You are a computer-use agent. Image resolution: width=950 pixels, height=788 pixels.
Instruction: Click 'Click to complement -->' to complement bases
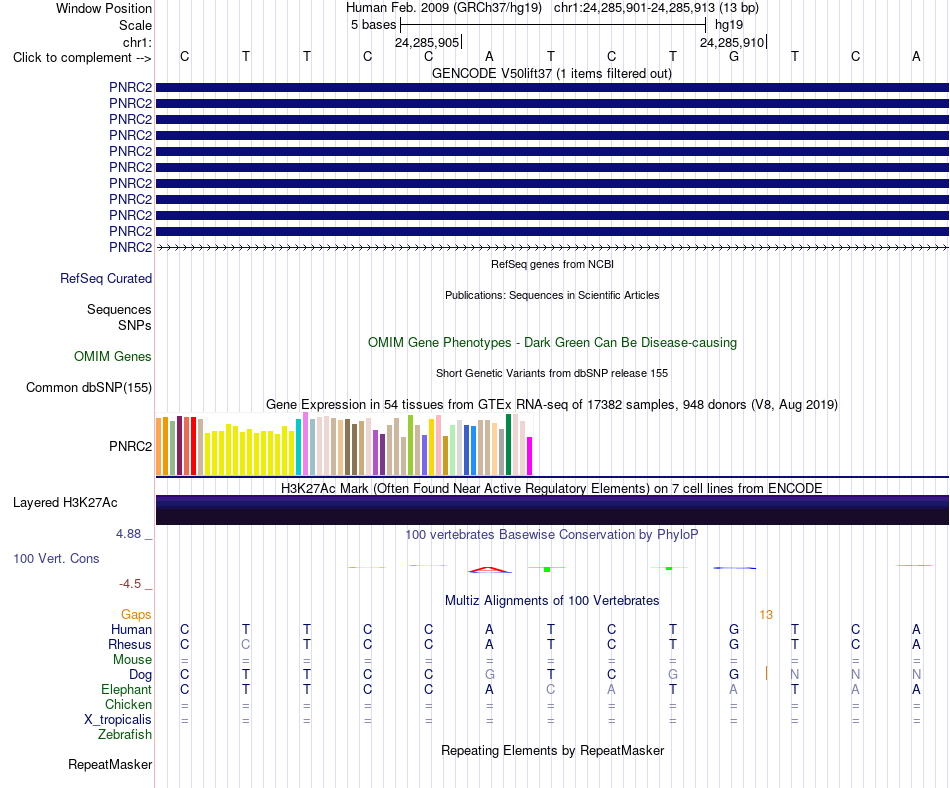pos(82,58)
